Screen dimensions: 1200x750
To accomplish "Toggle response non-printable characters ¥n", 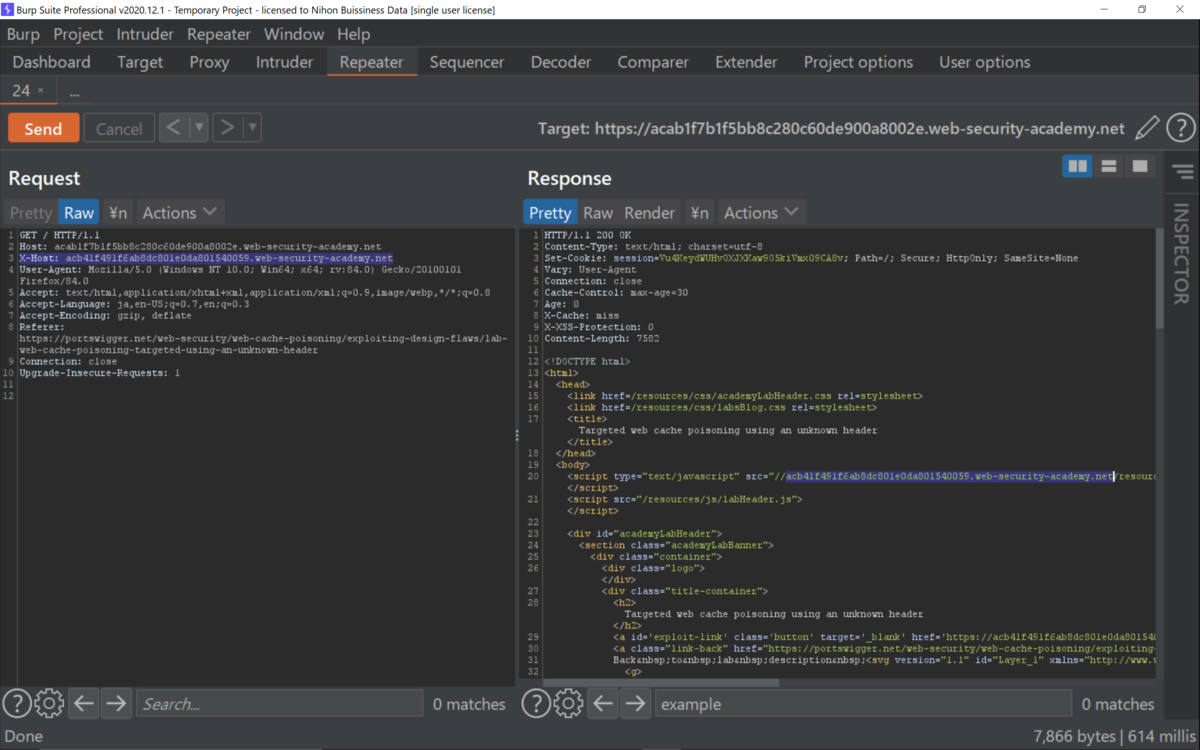I will 699,212.
